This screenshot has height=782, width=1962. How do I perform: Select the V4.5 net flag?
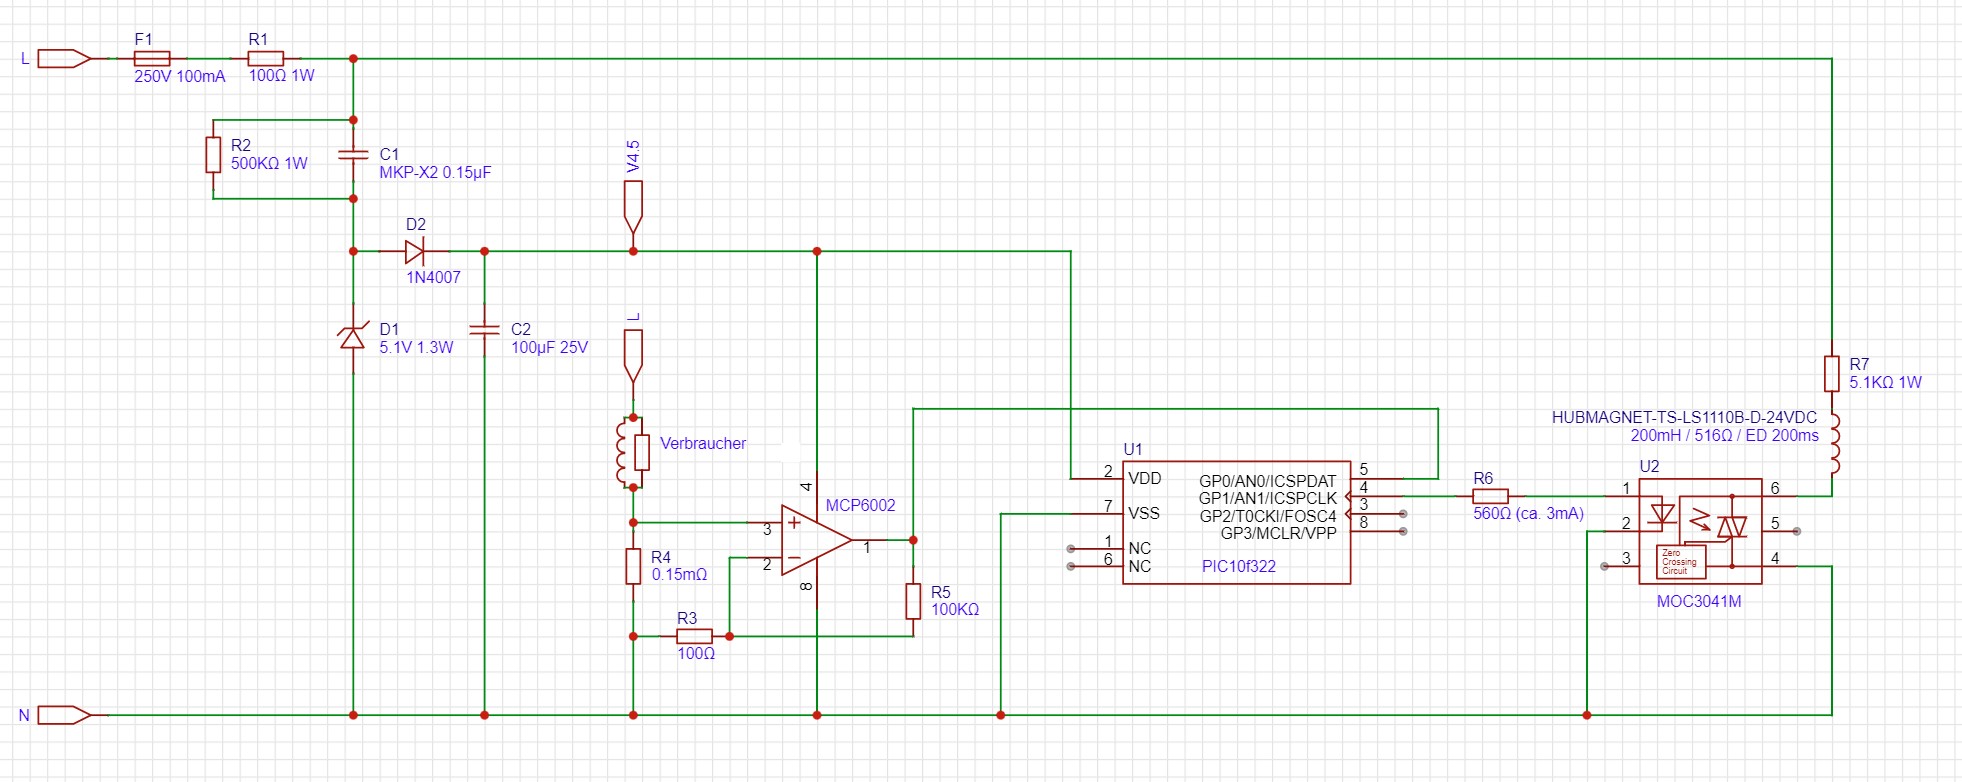tap(633, 205)
